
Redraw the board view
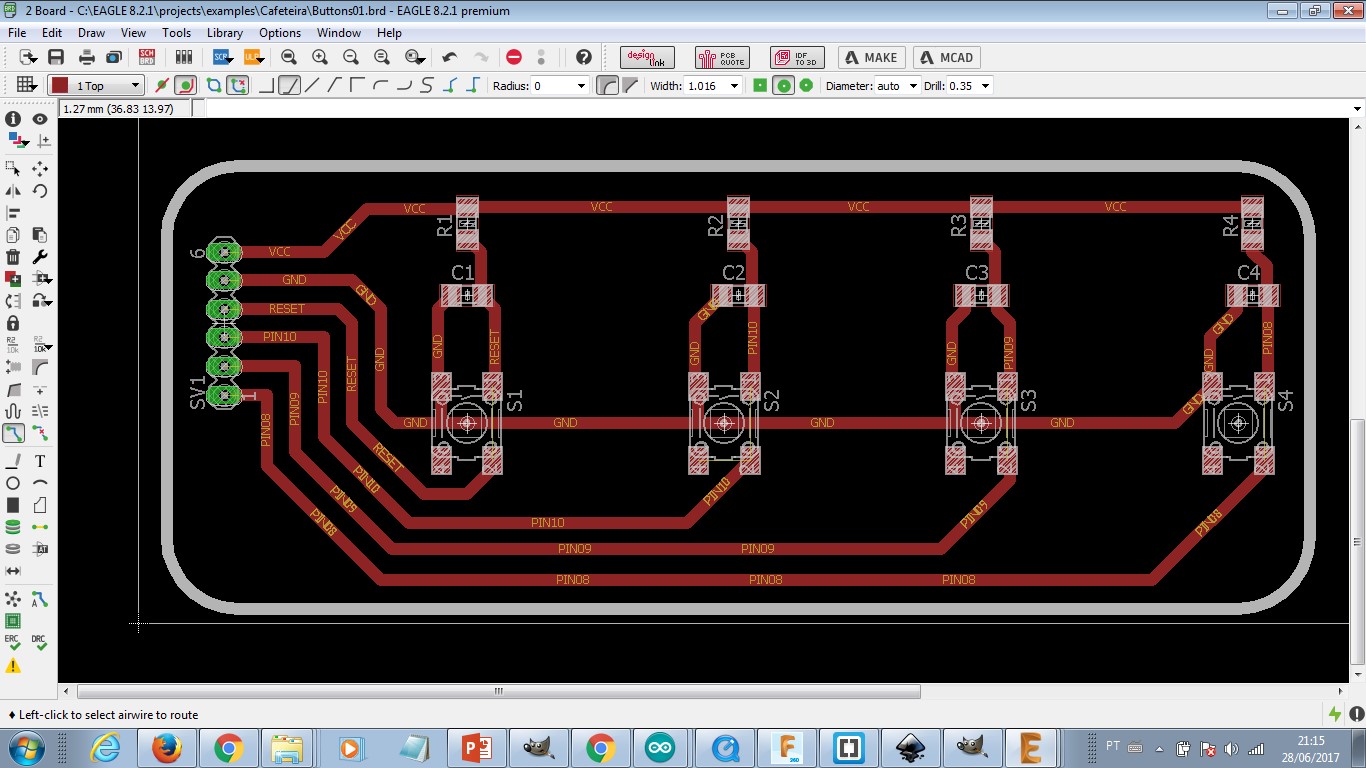point(382,58)
